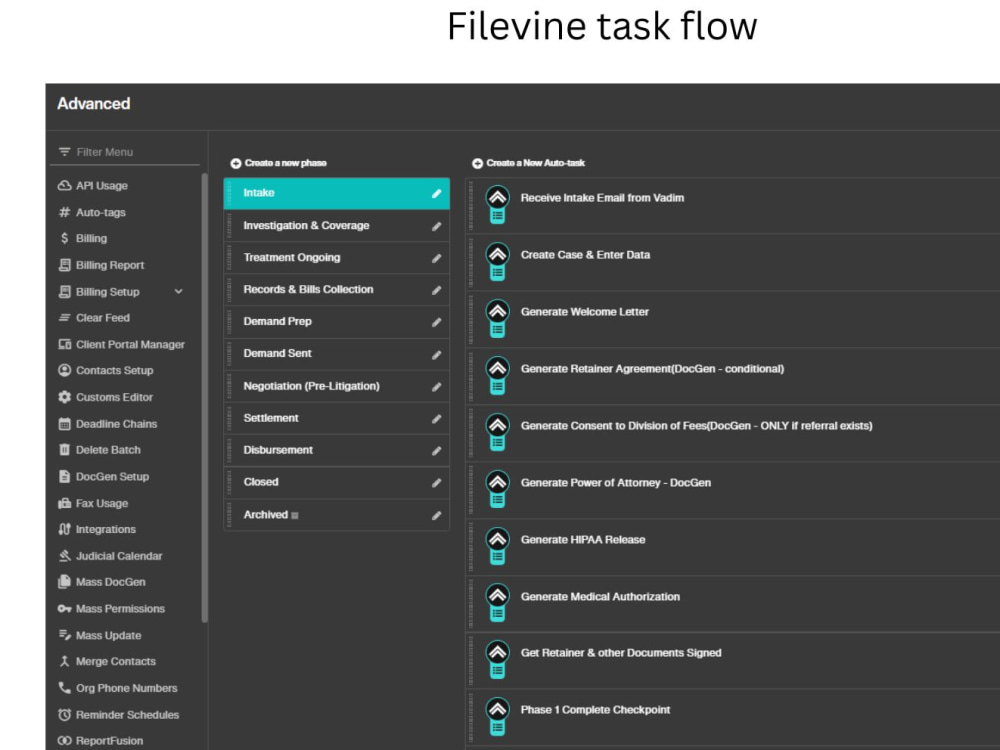Select the Demand Prep phase
Viewport: 1000px width, 750px height.
tap(337, 321)
